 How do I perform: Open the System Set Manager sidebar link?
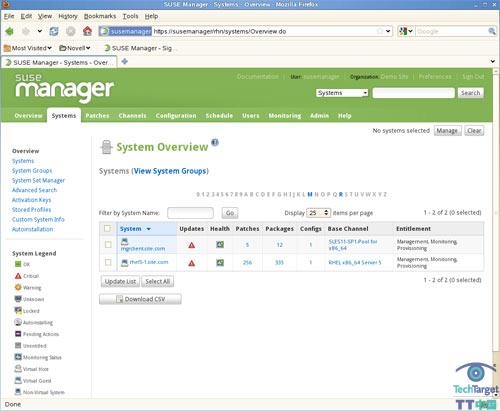(38, 180)
